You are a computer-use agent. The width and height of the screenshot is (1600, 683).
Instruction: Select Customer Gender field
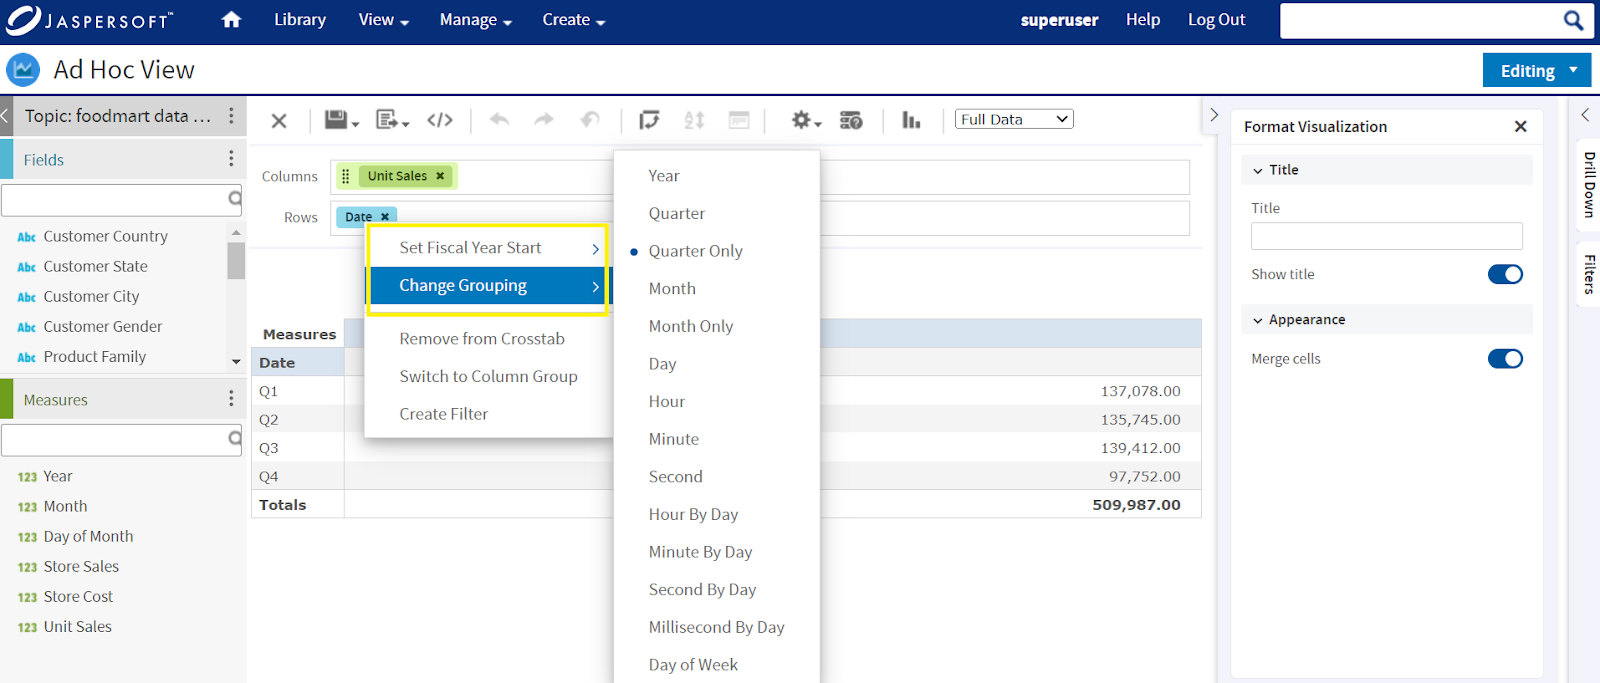point(102,327)
